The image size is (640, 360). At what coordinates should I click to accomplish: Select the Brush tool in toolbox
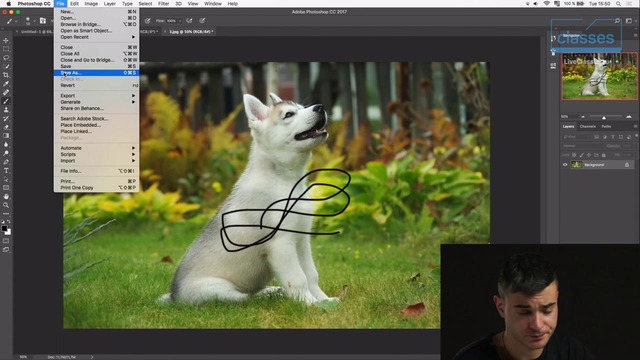(6, 101)
